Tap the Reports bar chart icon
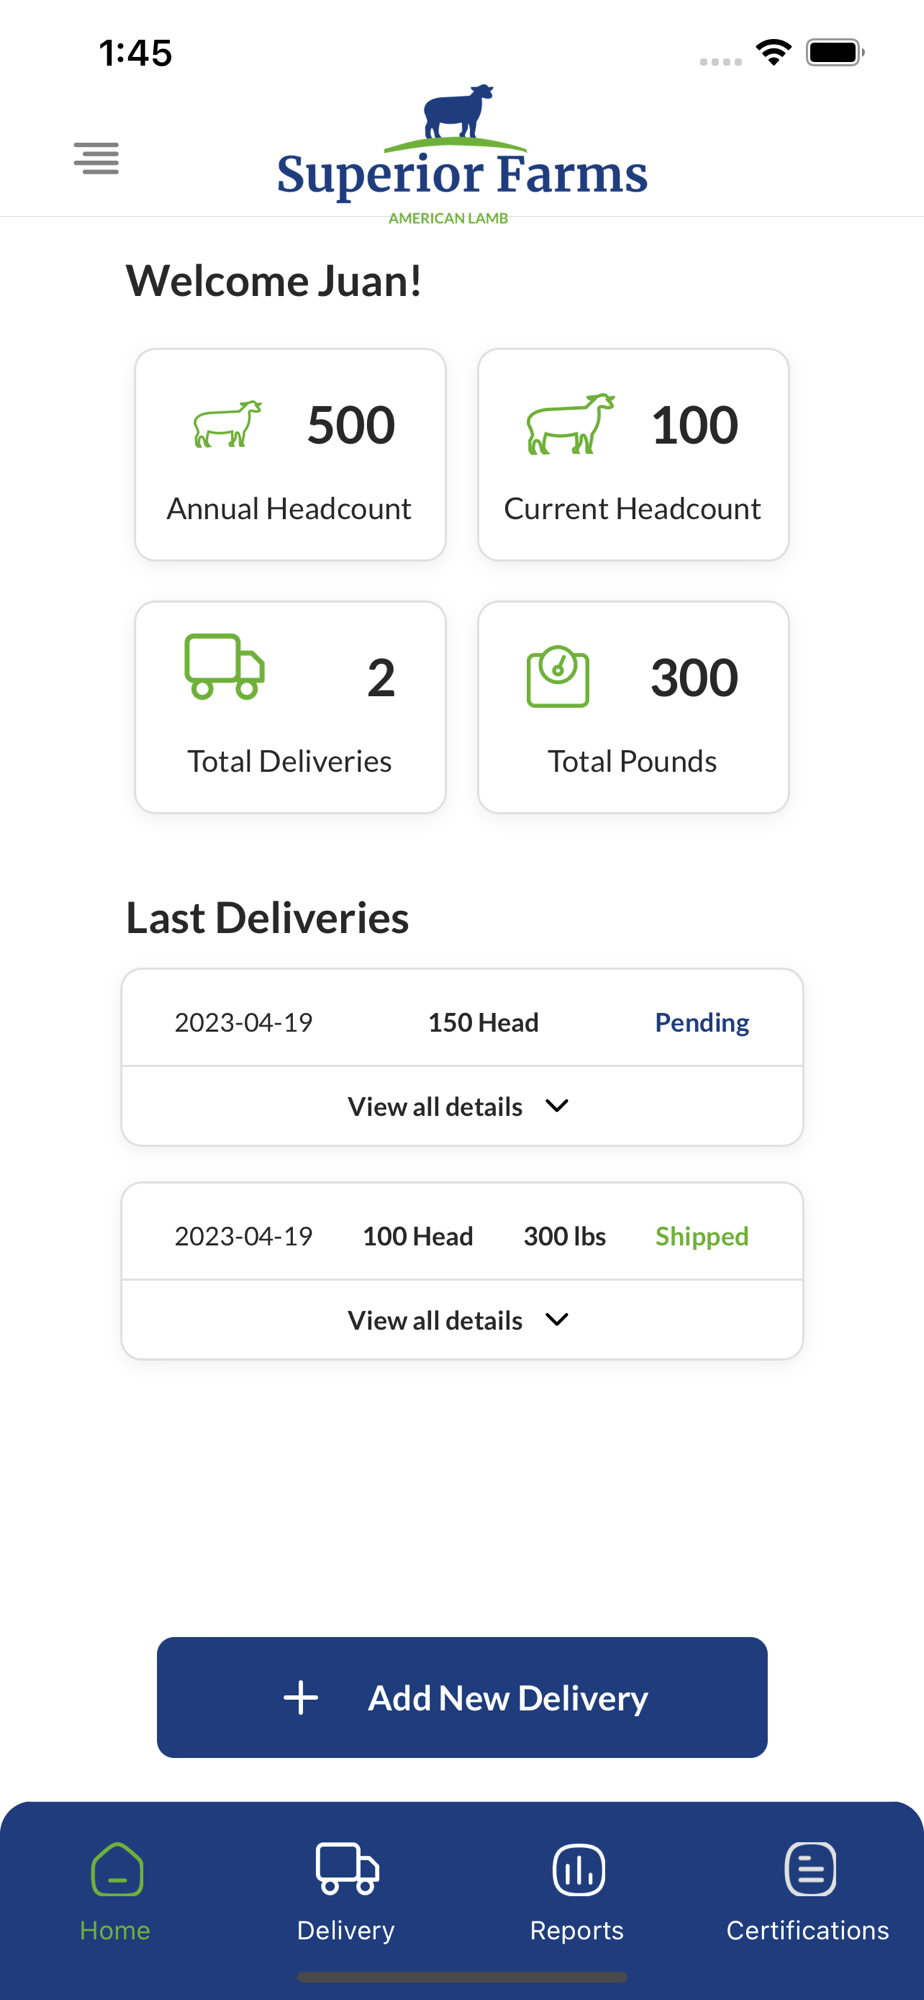The image size is (924, 2000). [x=578, y=1870]
